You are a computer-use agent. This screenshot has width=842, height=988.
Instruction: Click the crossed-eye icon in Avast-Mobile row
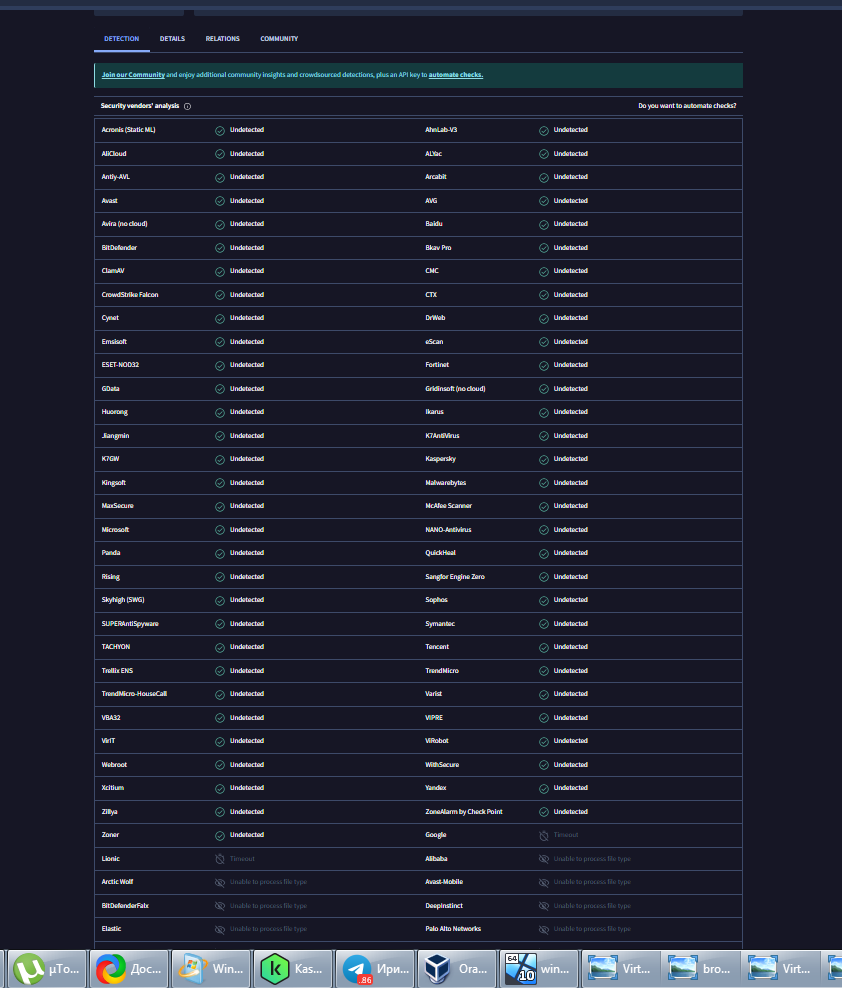544,883
